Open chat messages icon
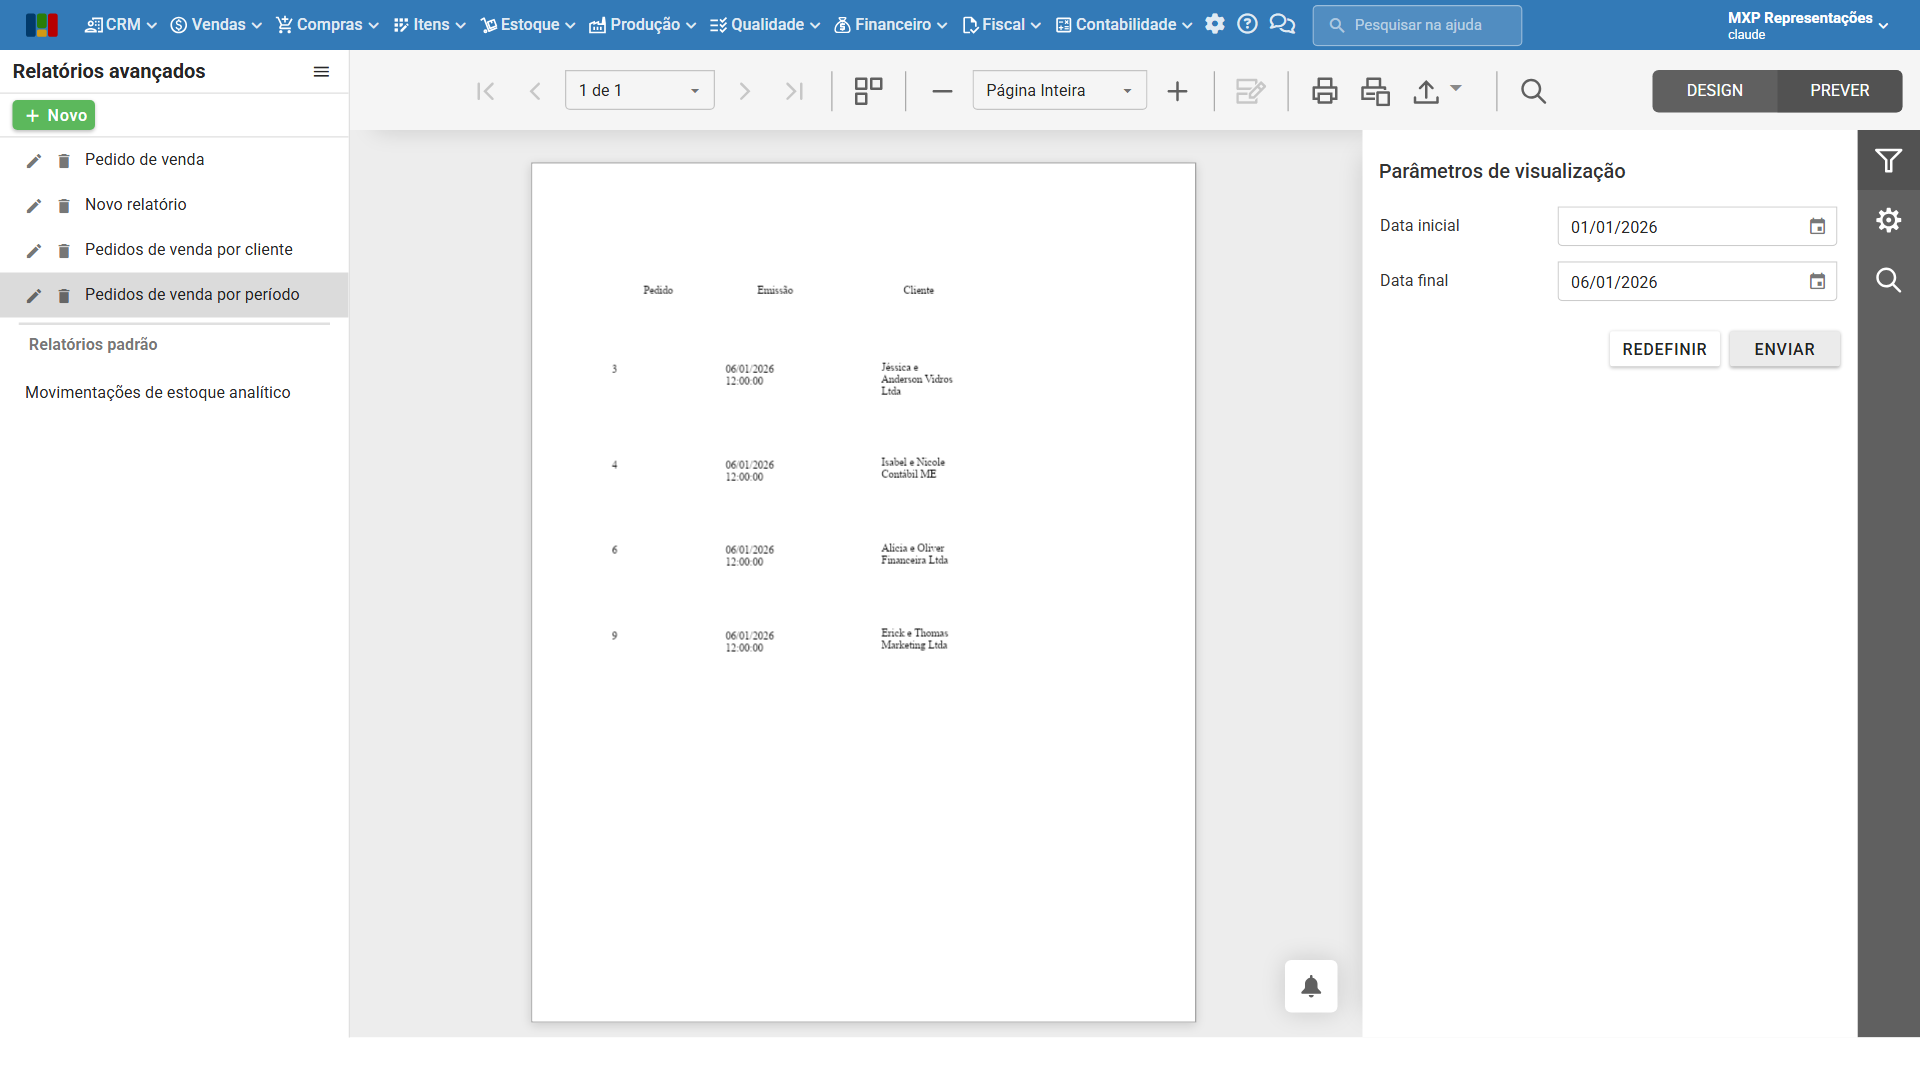Screen dimensions: 1920x1080 click(x=1282, y=24)
